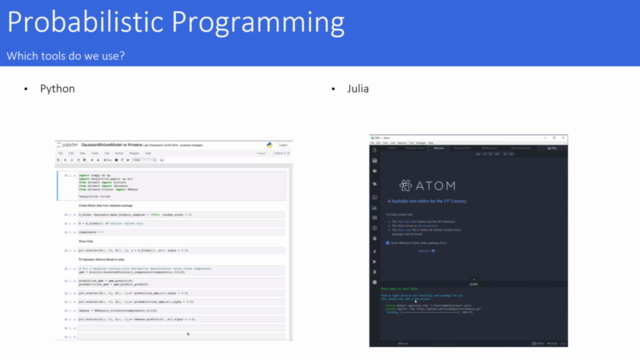Click the restart kernel icon in Jupyter
This screenshot has width=640, height=360.
pos(122,160)
